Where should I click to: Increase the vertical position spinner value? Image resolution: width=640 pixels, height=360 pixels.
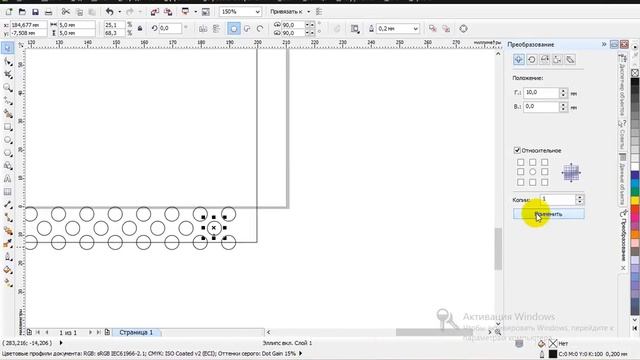[563, 104]
